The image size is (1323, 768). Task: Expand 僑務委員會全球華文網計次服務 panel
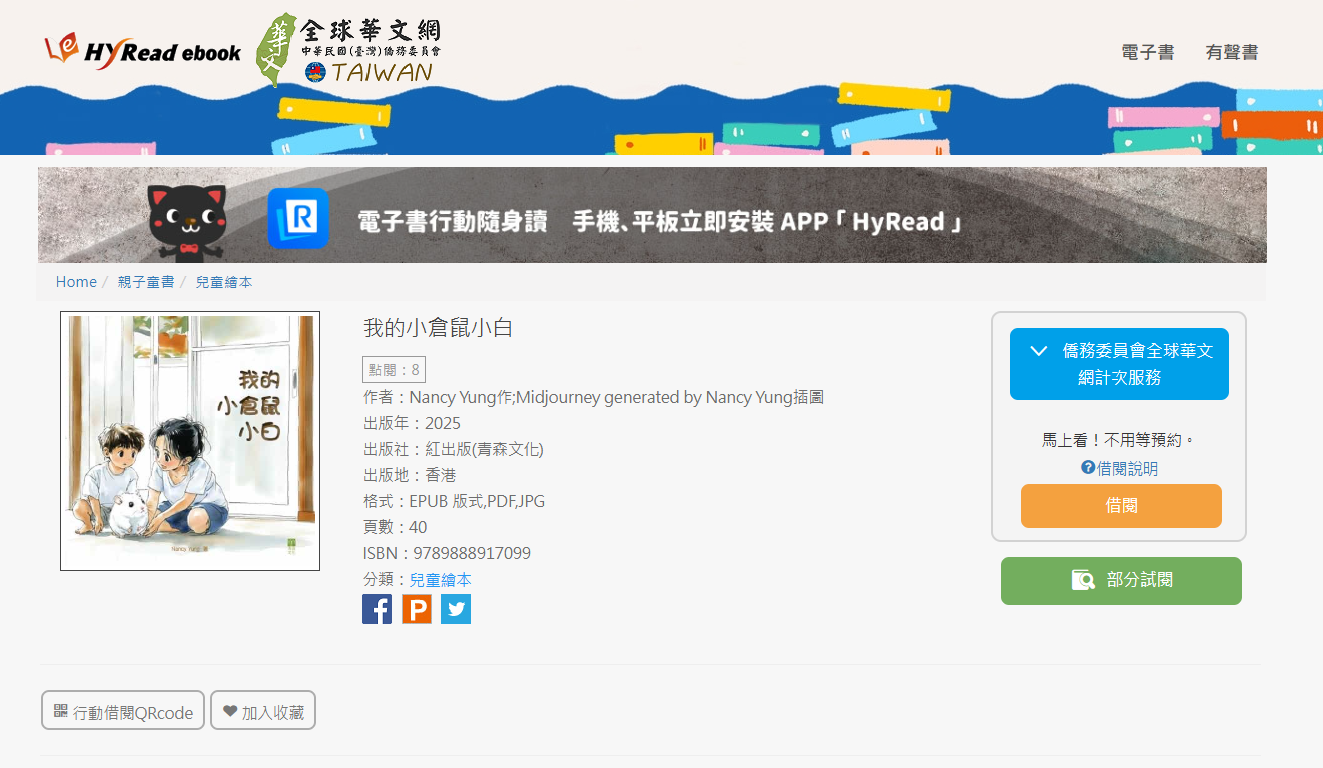(1119, 364)
